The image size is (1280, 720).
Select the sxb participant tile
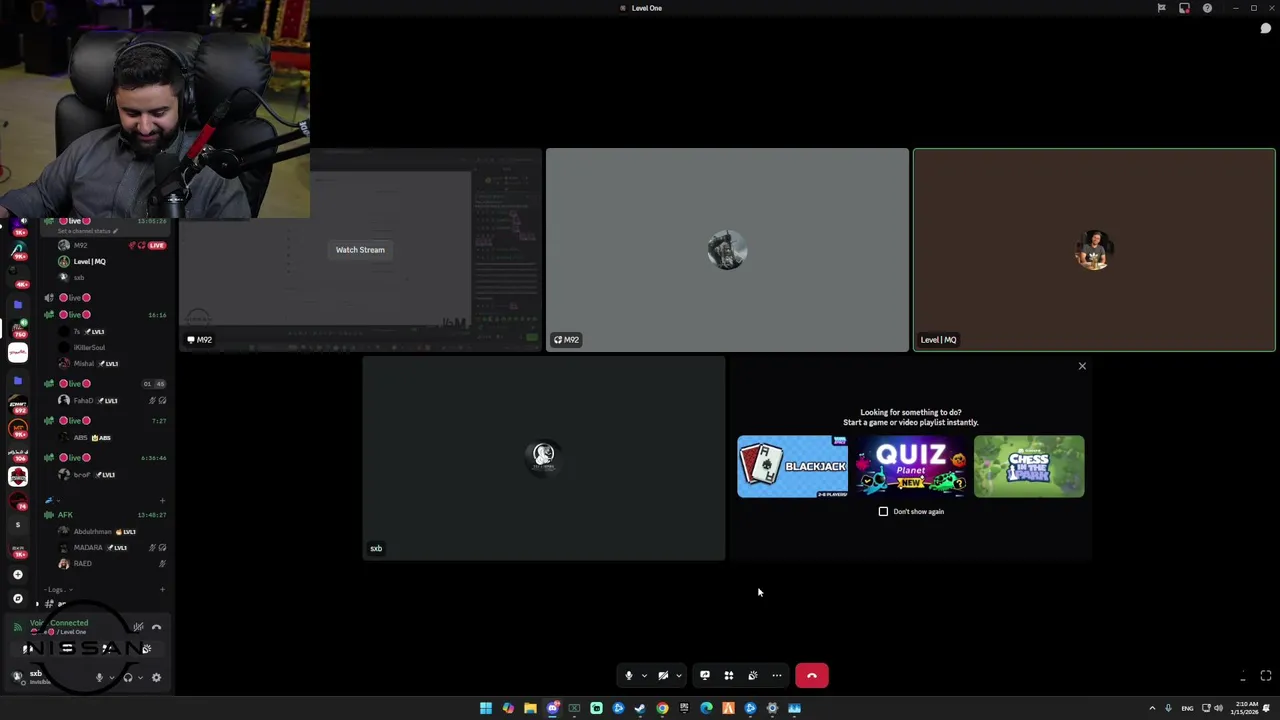point(544,458)
